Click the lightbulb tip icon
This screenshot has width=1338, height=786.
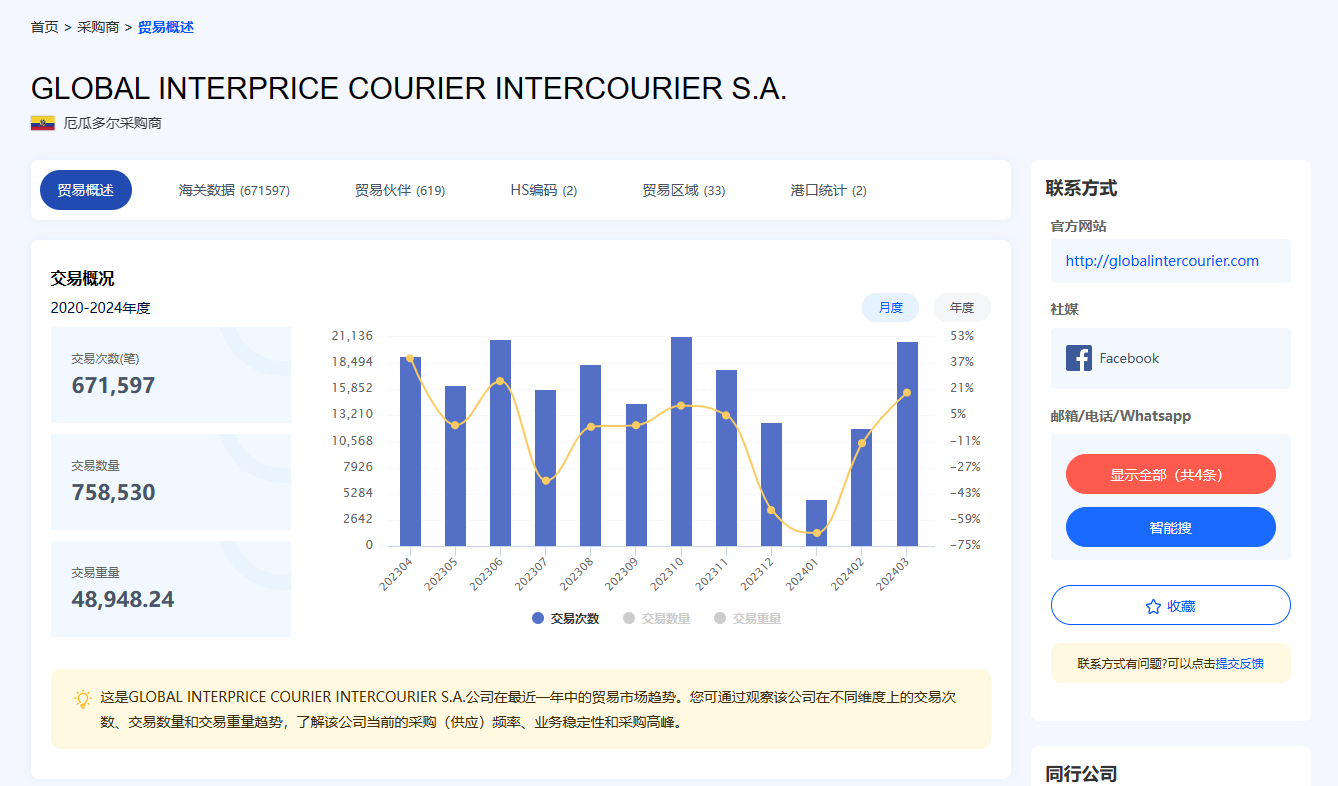pyautogui.click(x=83, y=698)
